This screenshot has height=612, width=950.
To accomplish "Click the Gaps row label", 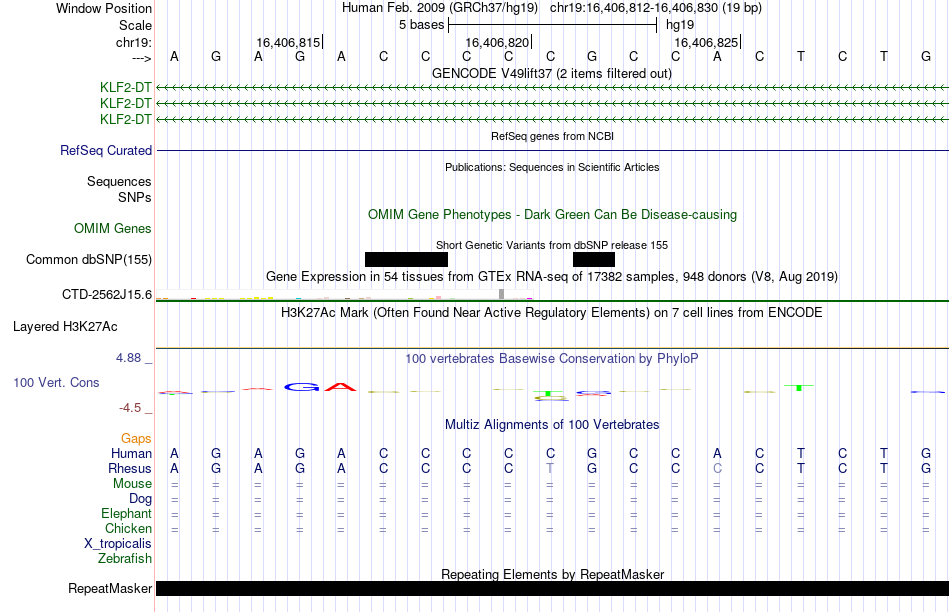I will (x=136, y=439).
